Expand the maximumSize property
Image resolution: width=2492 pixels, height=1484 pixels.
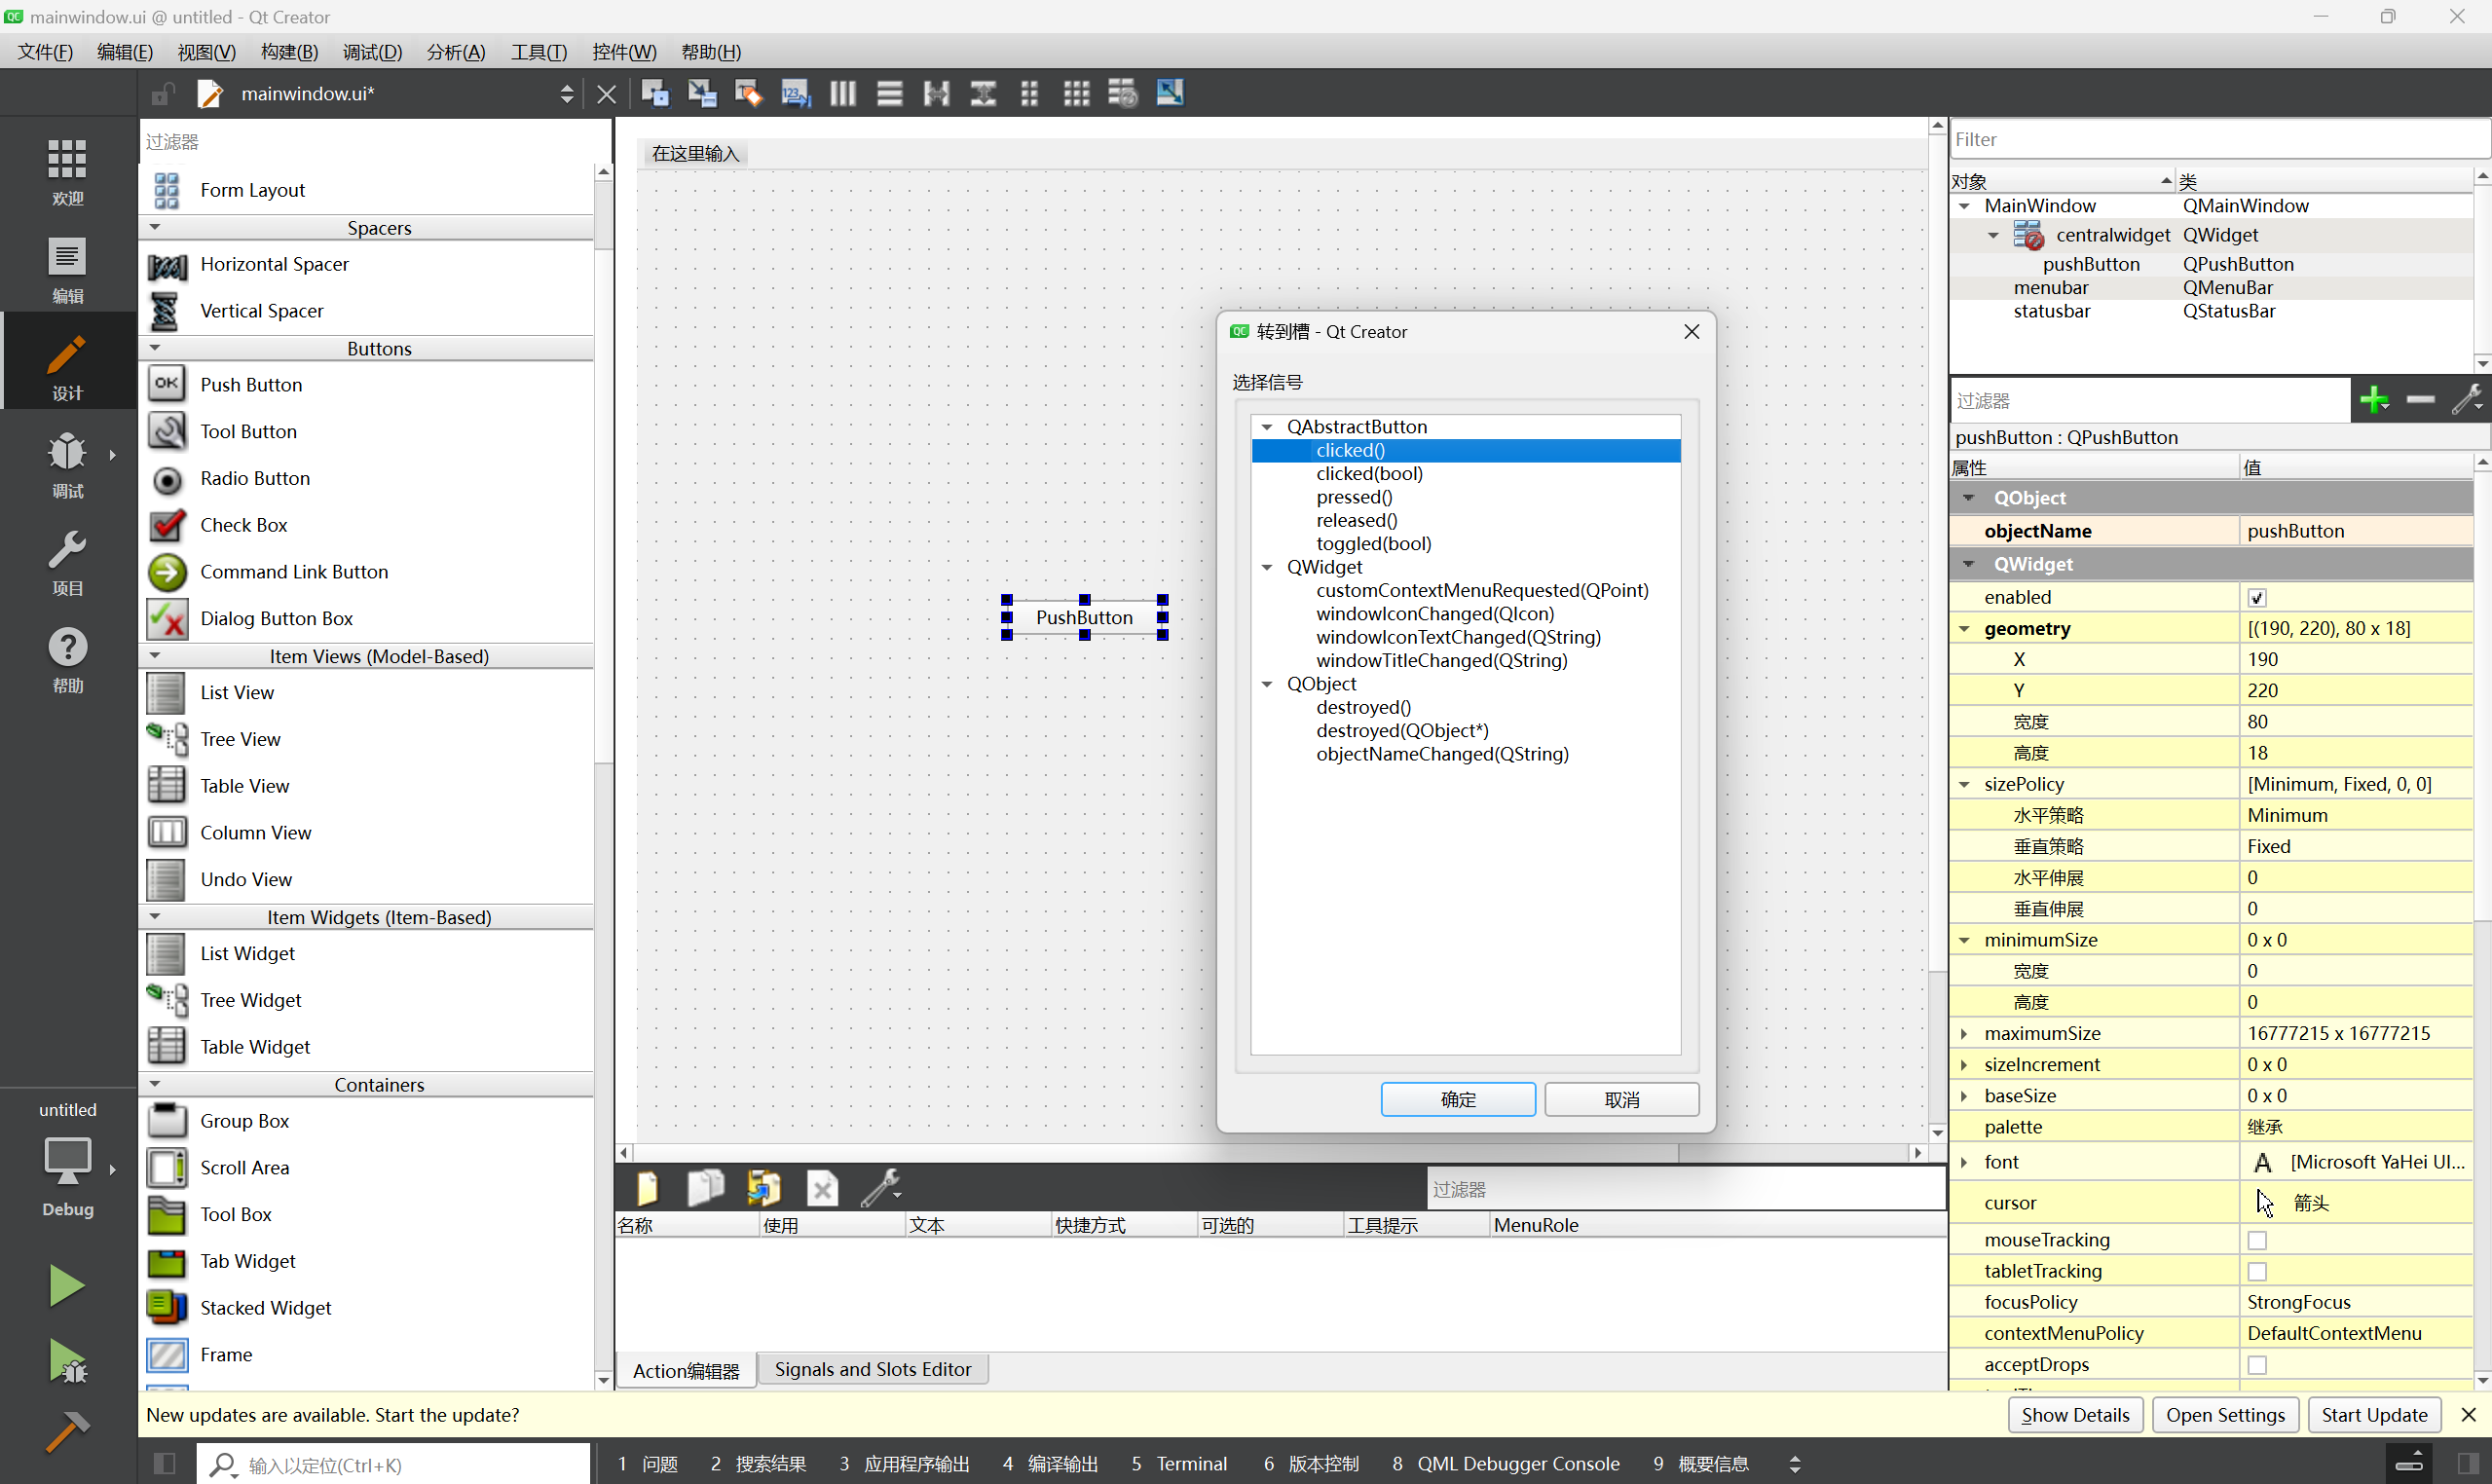[x=1964, y=1034]
